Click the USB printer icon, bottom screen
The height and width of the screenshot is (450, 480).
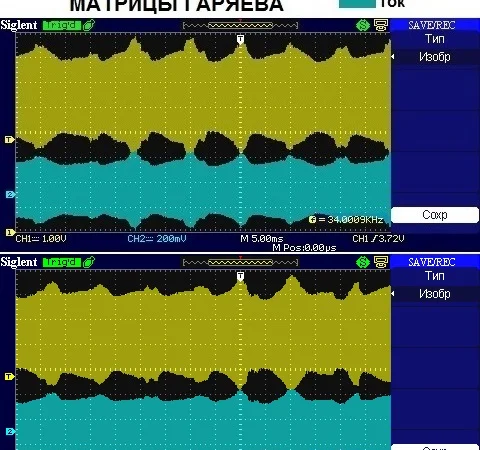pos(381,262)
